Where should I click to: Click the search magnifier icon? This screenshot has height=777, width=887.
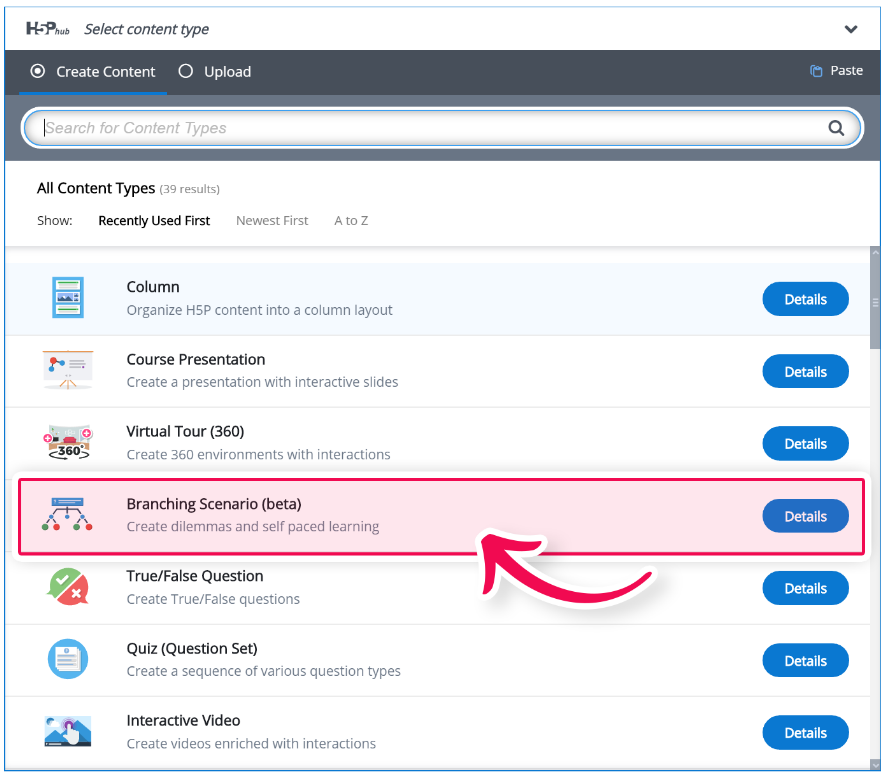coord(836,128)
